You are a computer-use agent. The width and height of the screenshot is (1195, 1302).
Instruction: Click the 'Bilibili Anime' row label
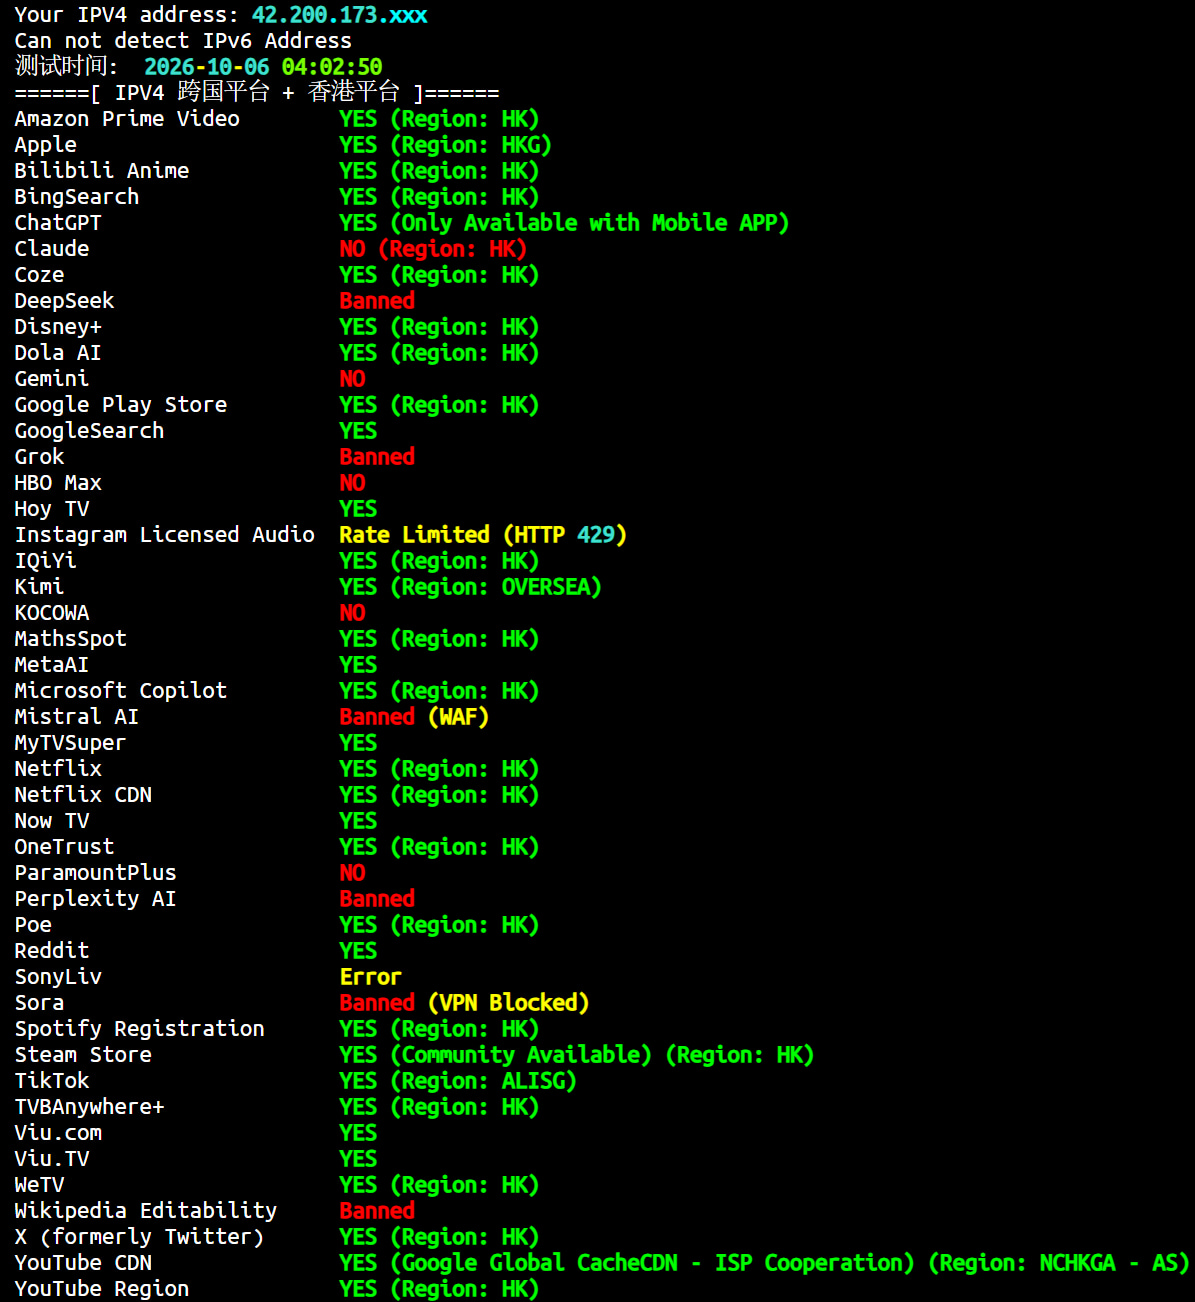(x=102, y=171)
